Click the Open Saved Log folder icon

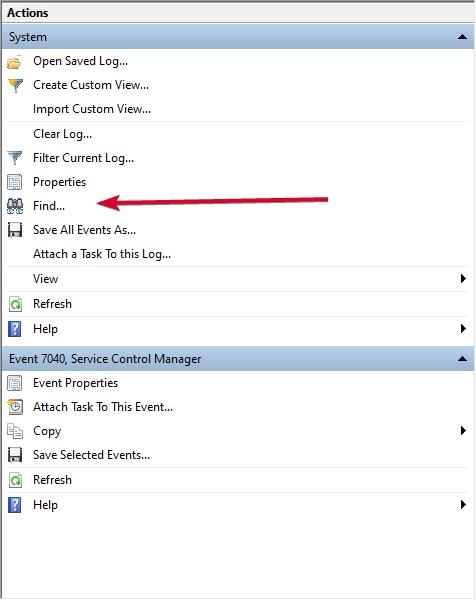[x=15, y=62]
